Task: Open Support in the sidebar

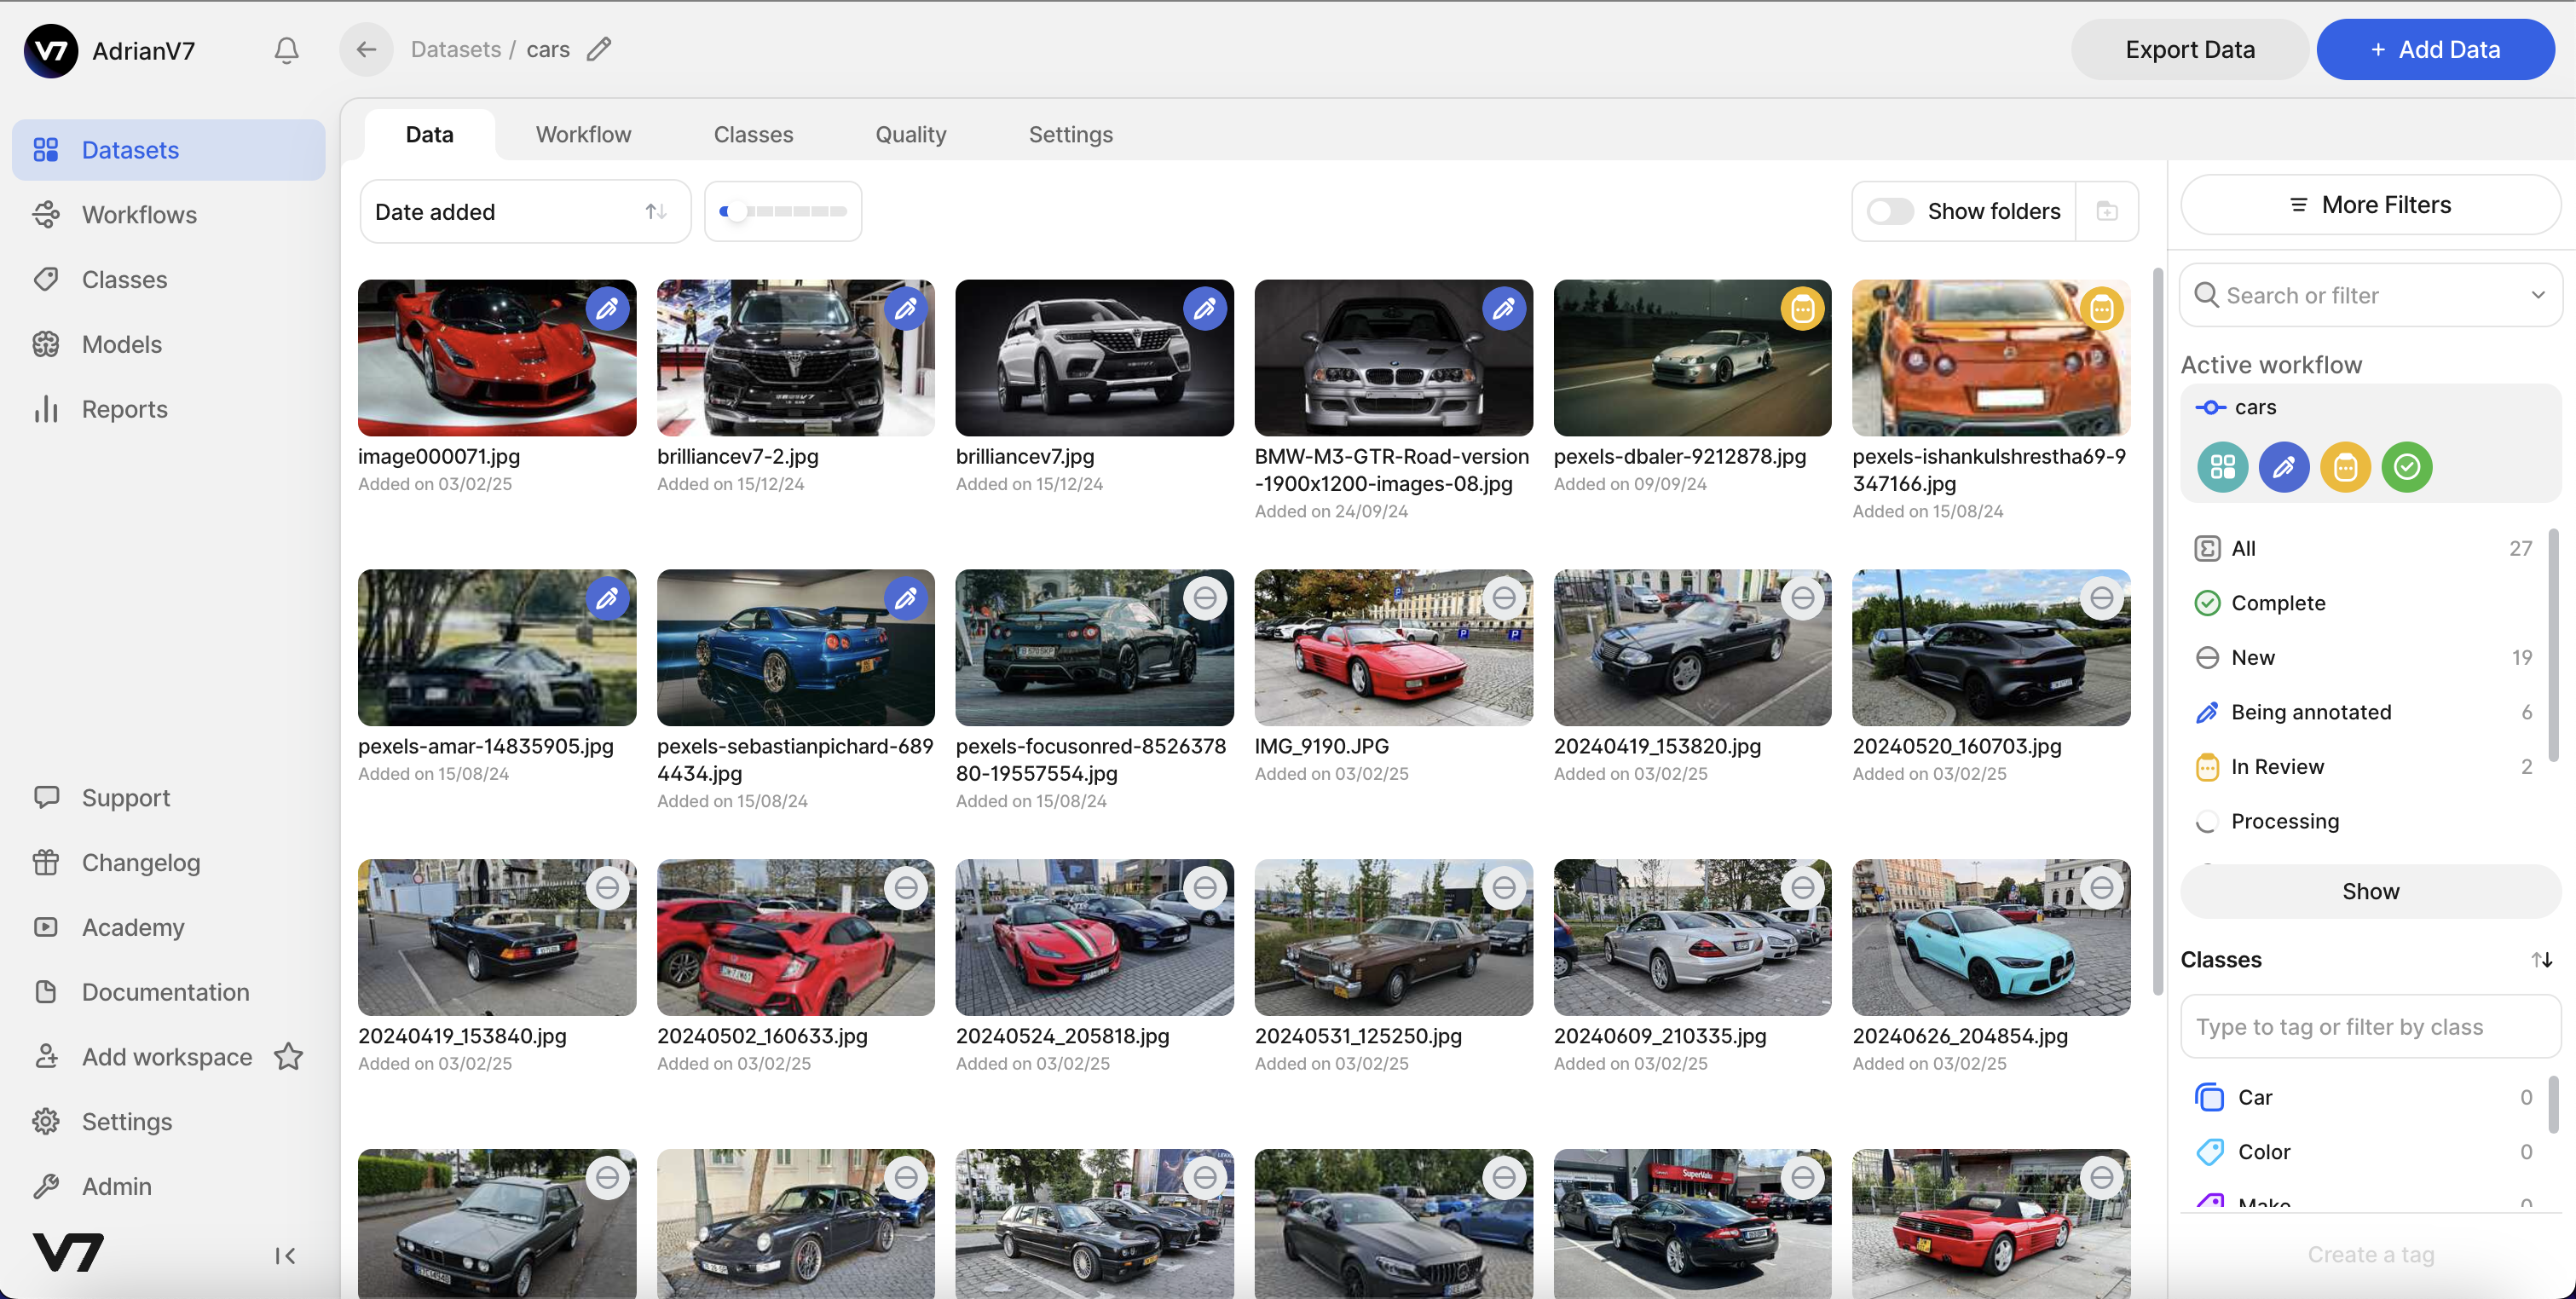Action: tap(168, 797)
